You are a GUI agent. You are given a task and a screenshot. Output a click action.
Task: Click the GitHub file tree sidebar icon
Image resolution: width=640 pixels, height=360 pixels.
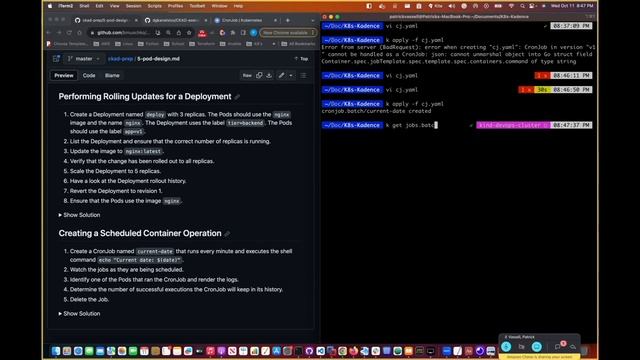[56, 59]
